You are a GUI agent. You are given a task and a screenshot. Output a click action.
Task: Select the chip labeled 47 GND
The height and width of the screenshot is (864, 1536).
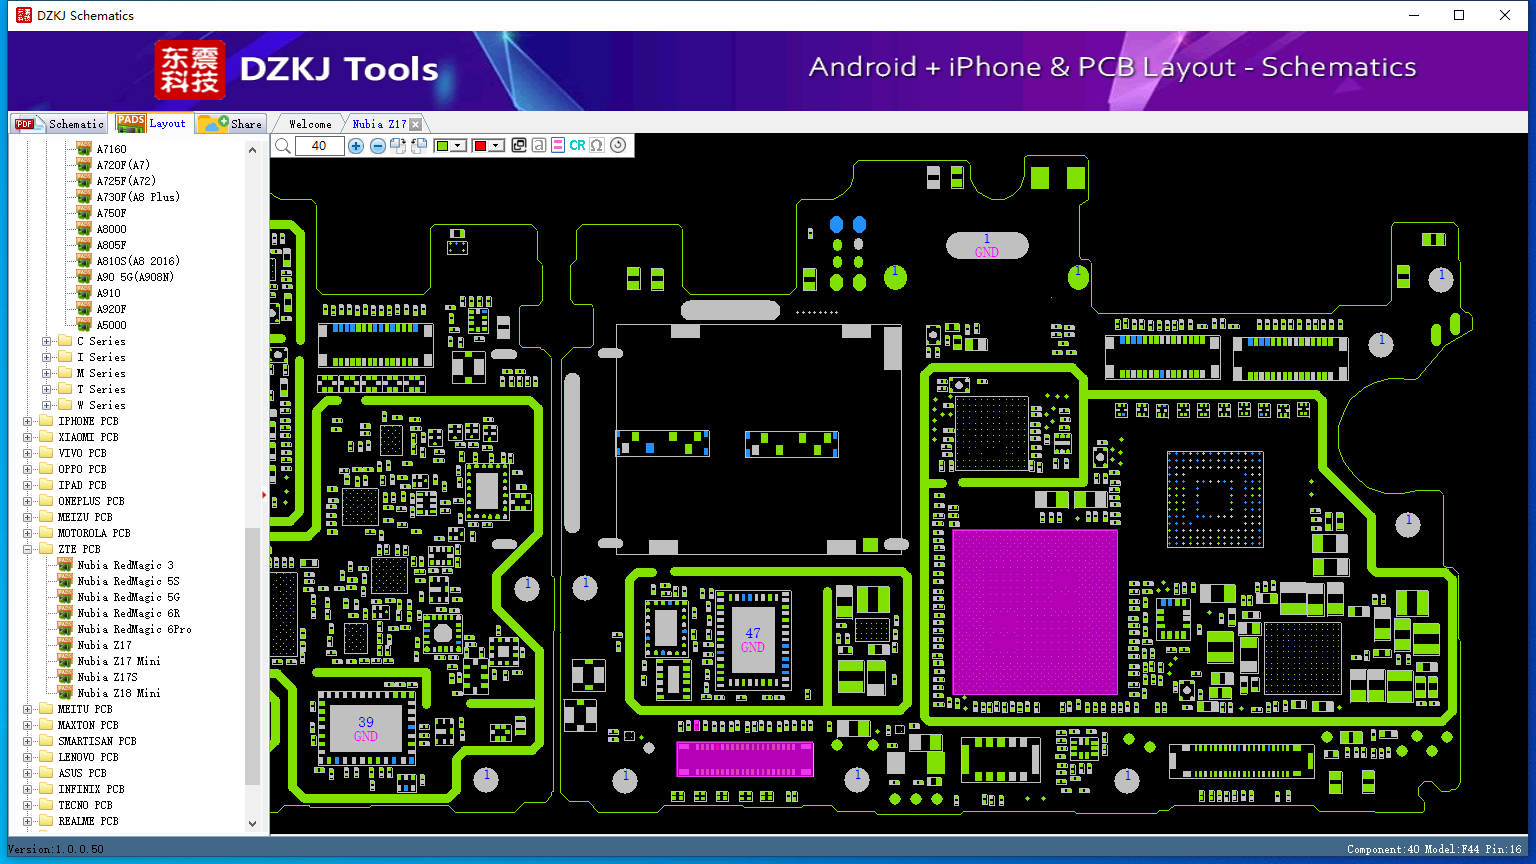point(752,640)
